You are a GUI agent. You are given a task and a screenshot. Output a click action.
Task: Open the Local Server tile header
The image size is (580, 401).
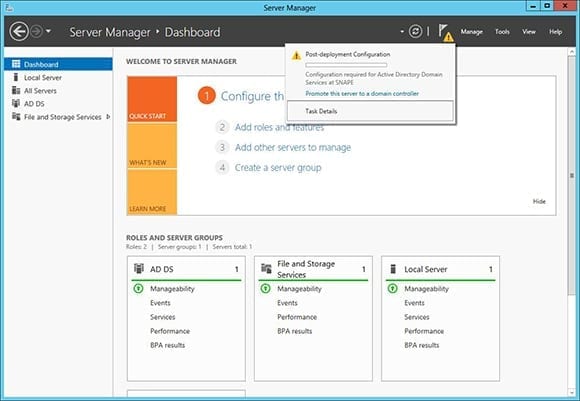441,269
